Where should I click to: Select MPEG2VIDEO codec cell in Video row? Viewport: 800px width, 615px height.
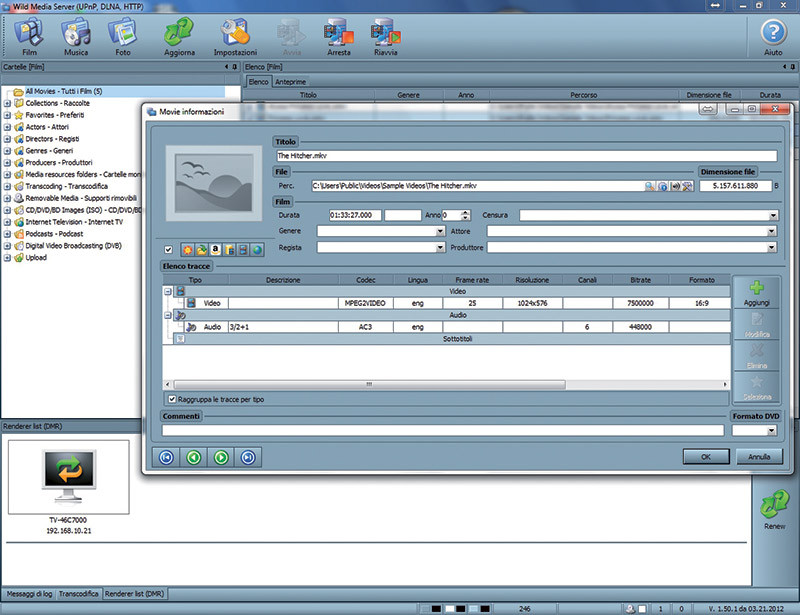365,303
